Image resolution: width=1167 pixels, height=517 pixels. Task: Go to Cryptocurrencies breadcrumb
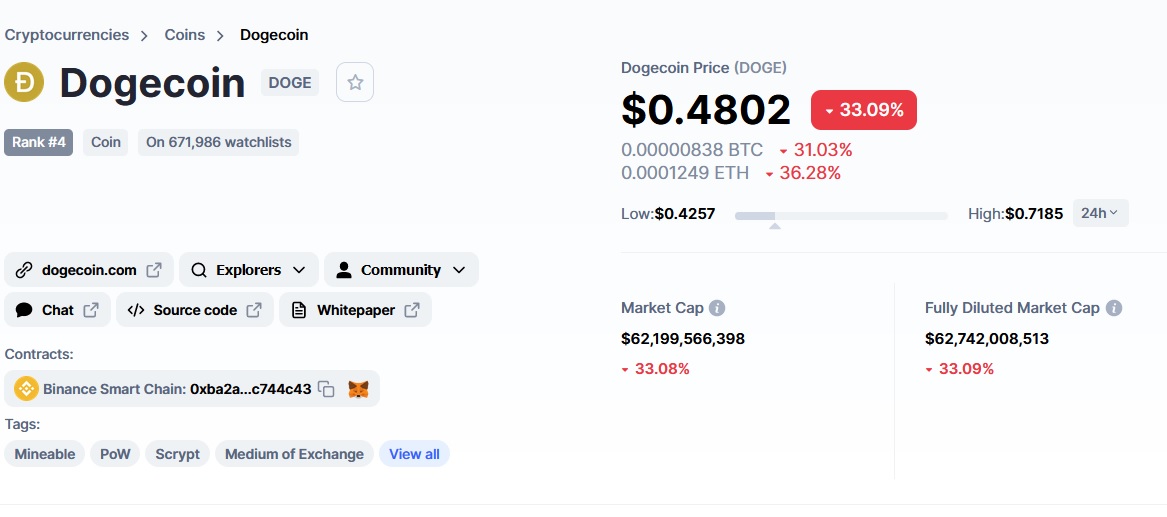point(66,35)
